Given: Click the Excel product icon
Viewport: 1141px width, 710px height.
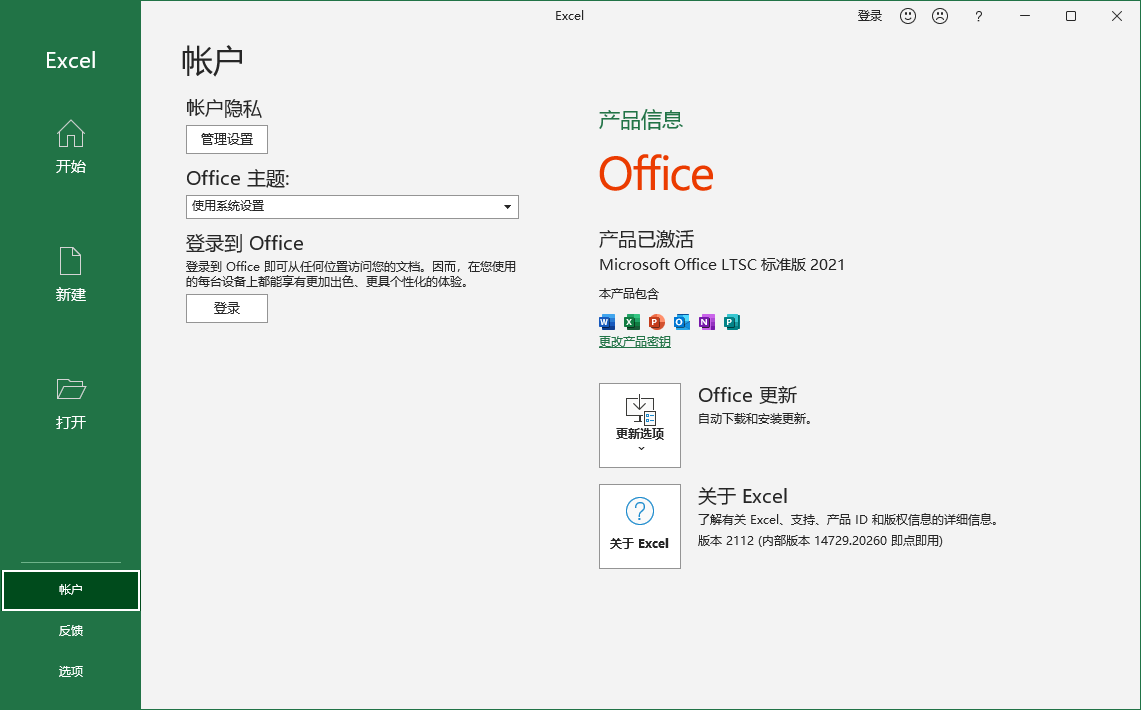Looking at the screenshot, I should (632, 322).
